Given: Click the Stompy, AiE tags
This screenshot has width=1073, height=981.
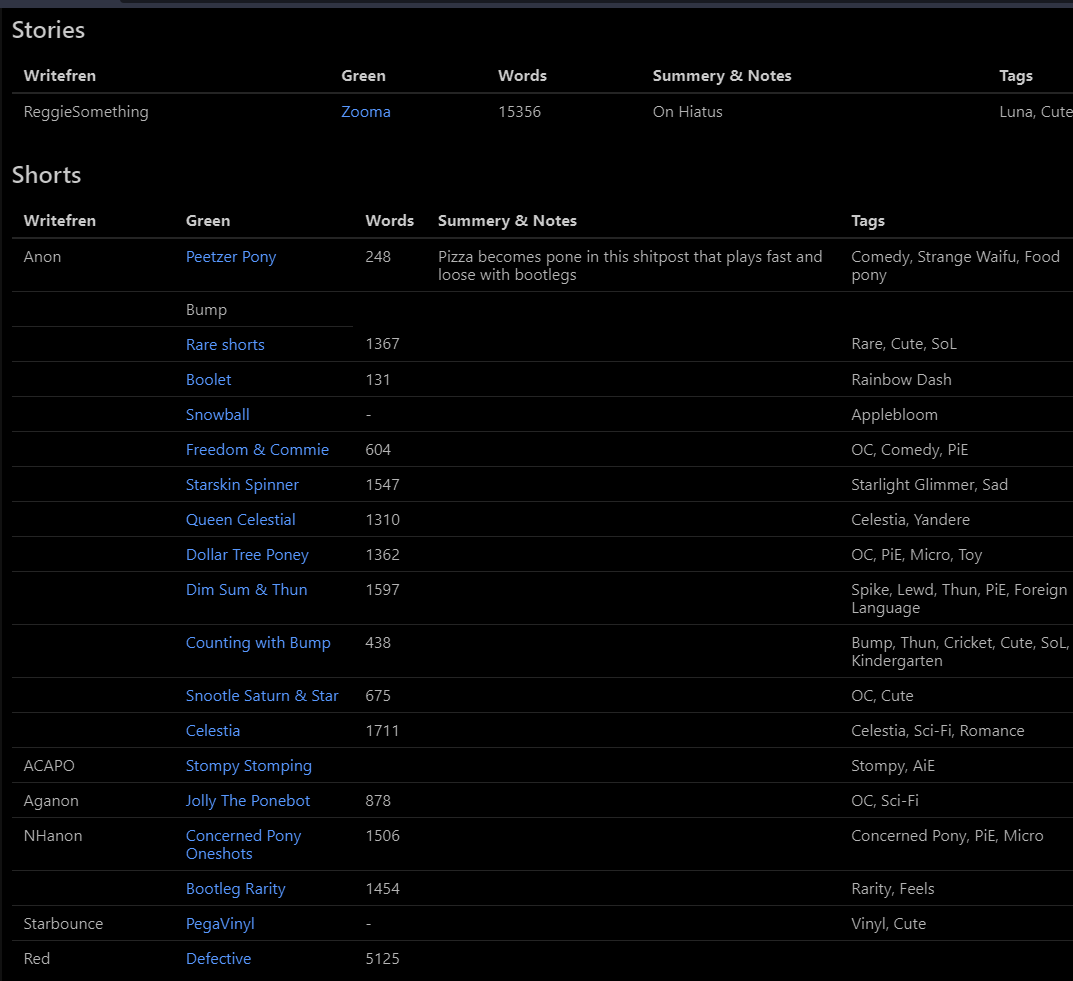Looking at the screenshot, I should pyautogui.click(x=892, y=766).
